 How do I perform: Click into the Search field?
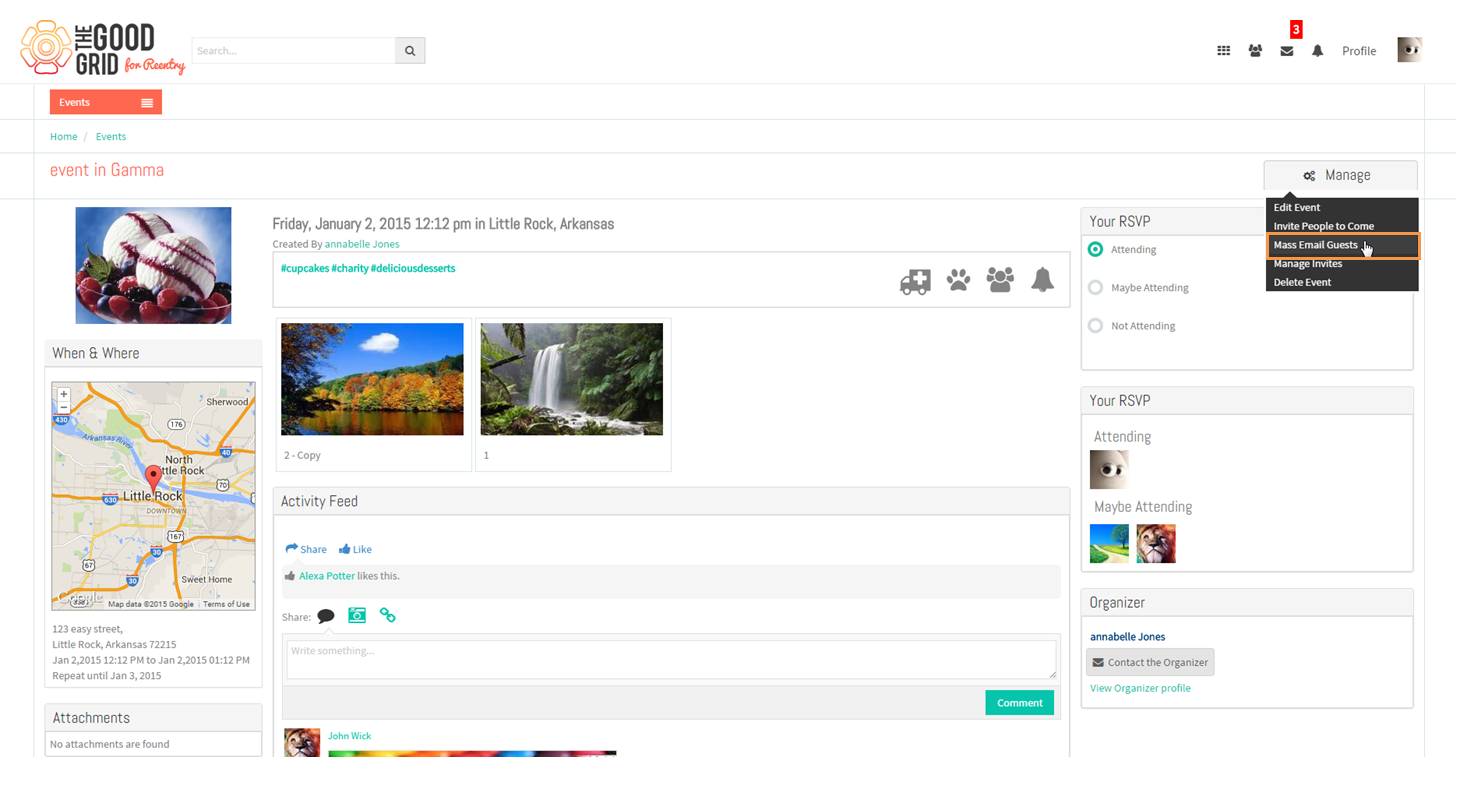[294, 50]
